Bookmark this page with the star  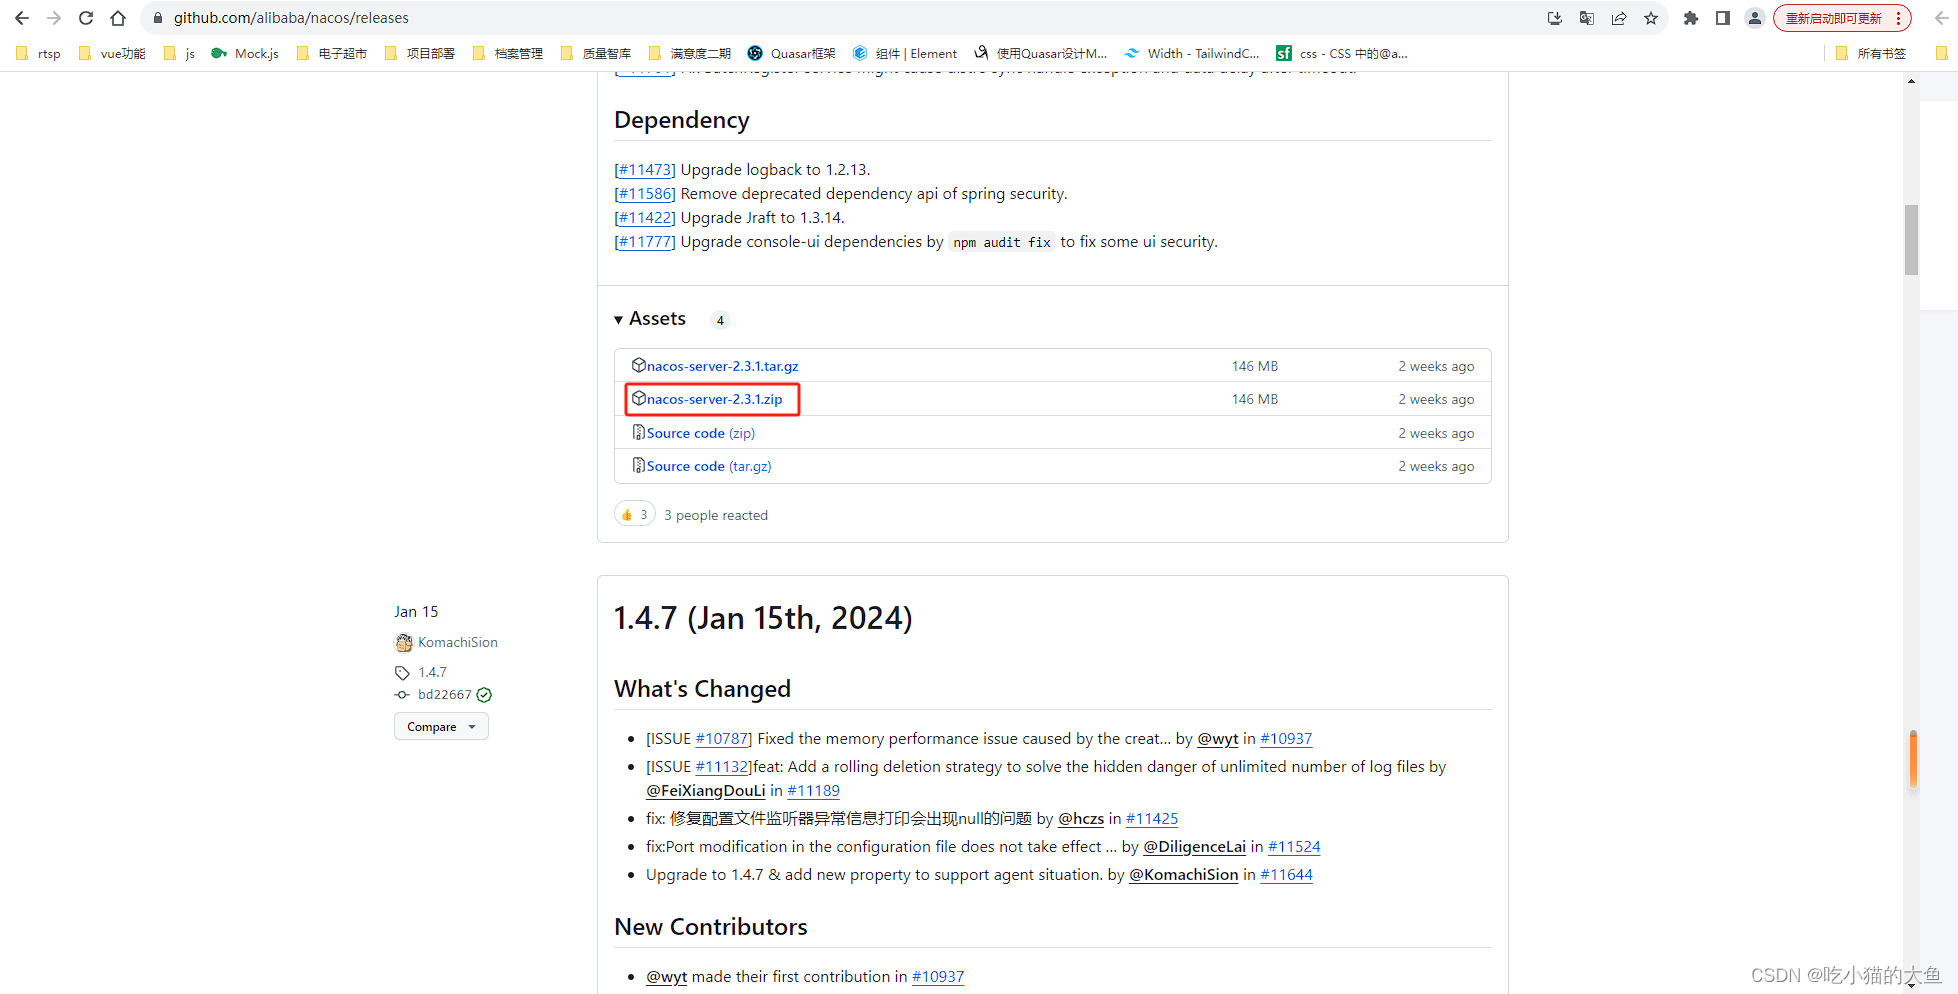tap(1651, 18)
